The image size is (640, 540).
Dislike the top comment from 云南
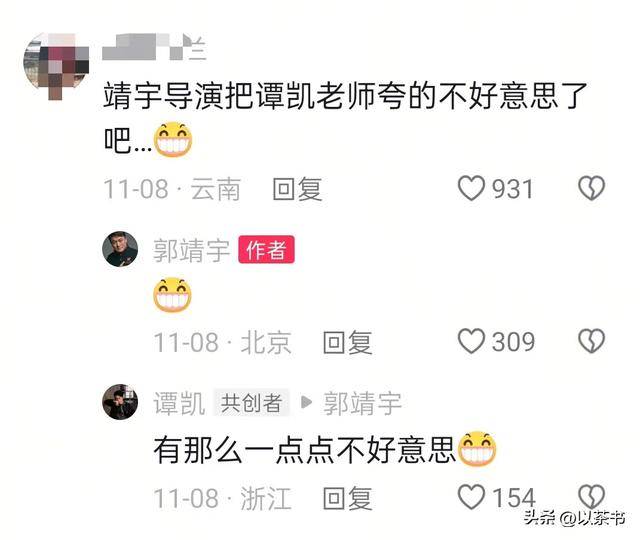point(591,189)
